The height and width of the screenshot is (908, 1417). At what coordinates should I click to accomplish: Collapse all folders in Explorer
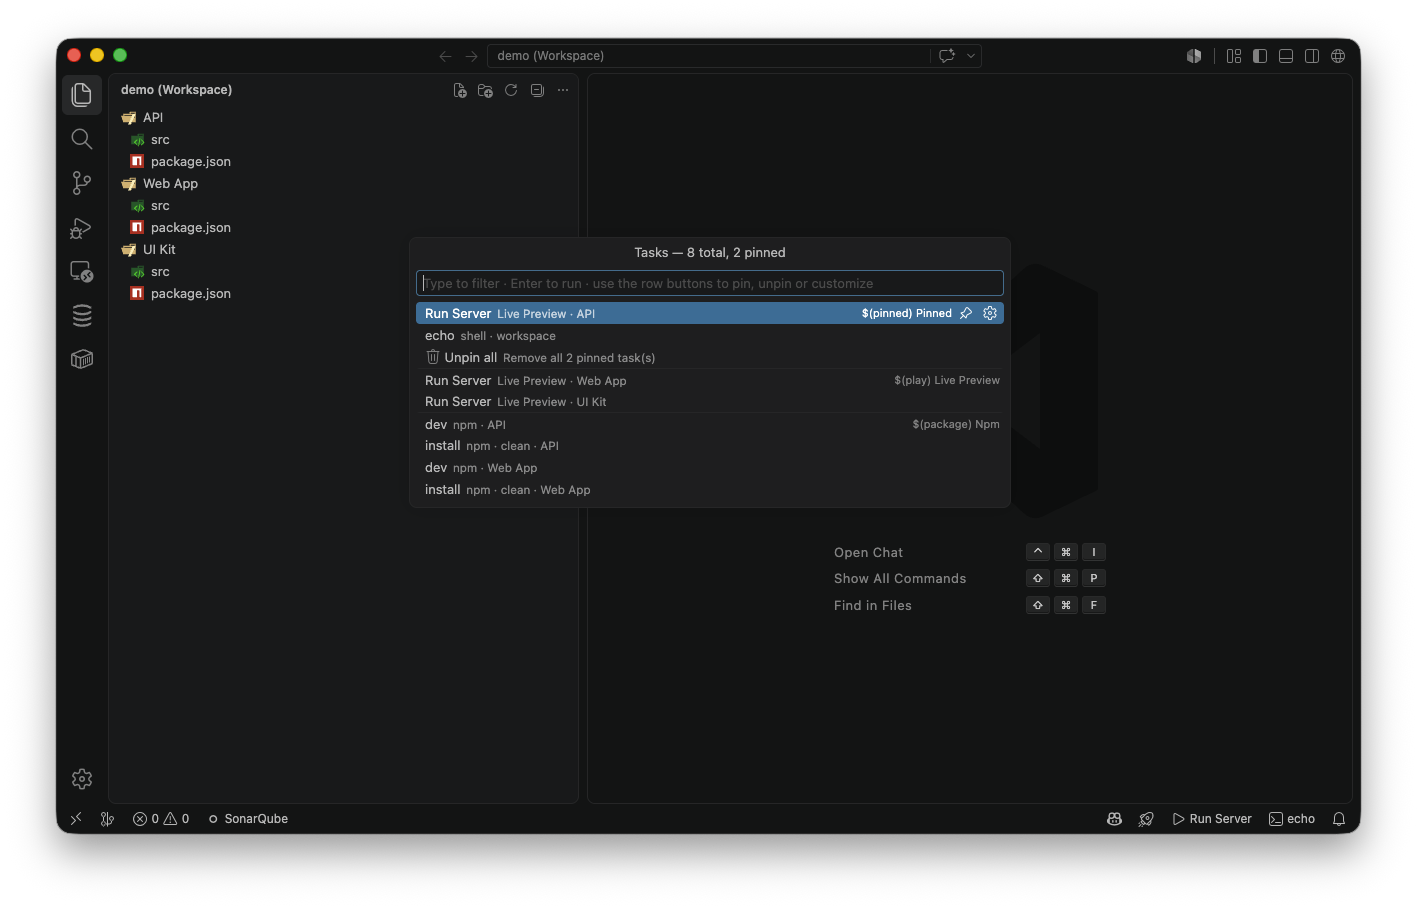[537, 90]
